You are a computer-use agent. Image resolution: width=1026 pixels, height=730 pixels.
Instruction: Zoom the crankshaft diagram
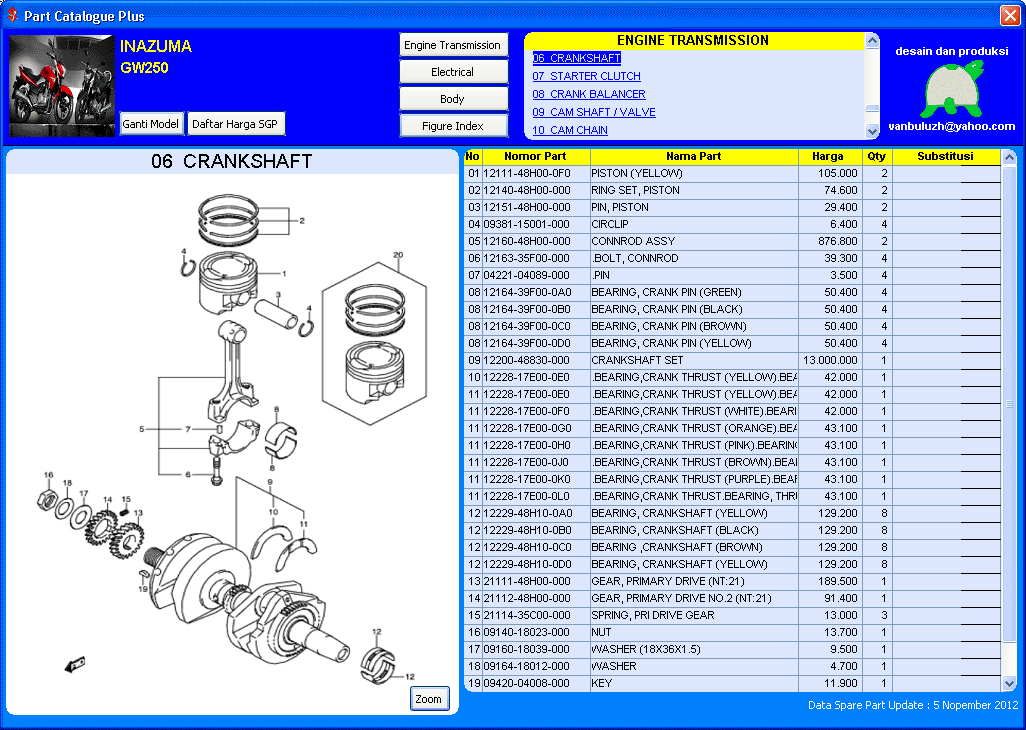click(x=429, y=699)
